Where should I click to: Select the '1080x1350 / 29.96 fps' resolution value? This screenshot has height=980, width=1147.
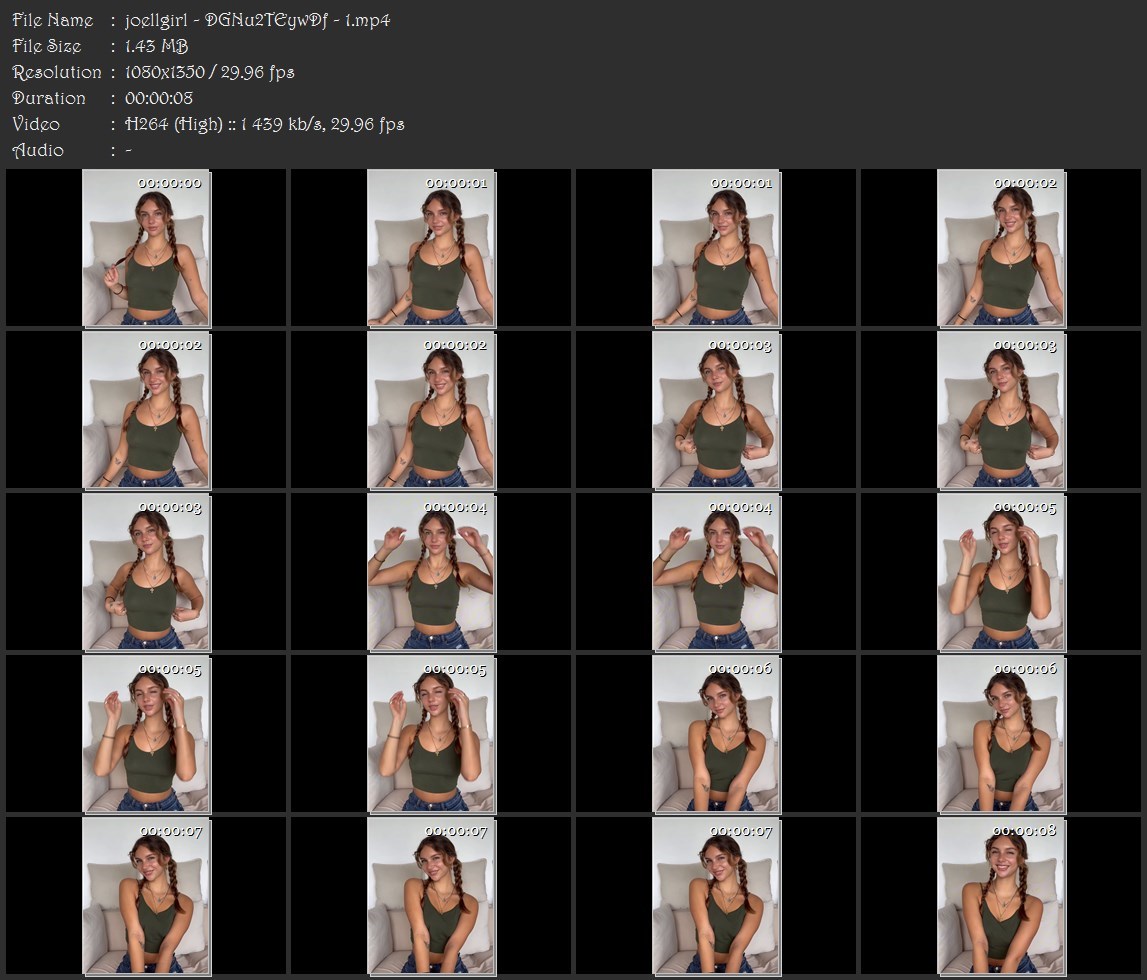(x=209, y=72)
